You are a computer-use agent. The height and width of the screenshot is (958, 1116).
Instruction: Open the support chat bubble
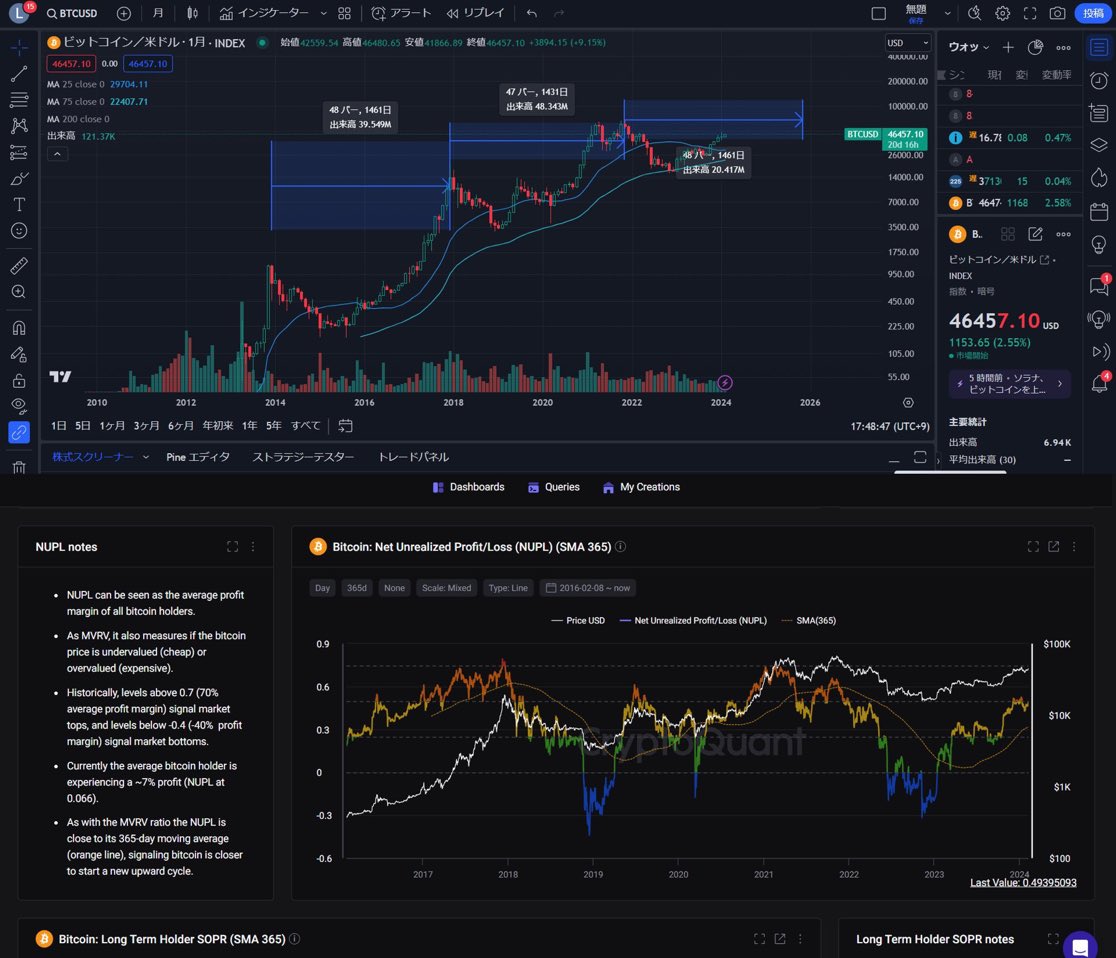coord(1080,946)
